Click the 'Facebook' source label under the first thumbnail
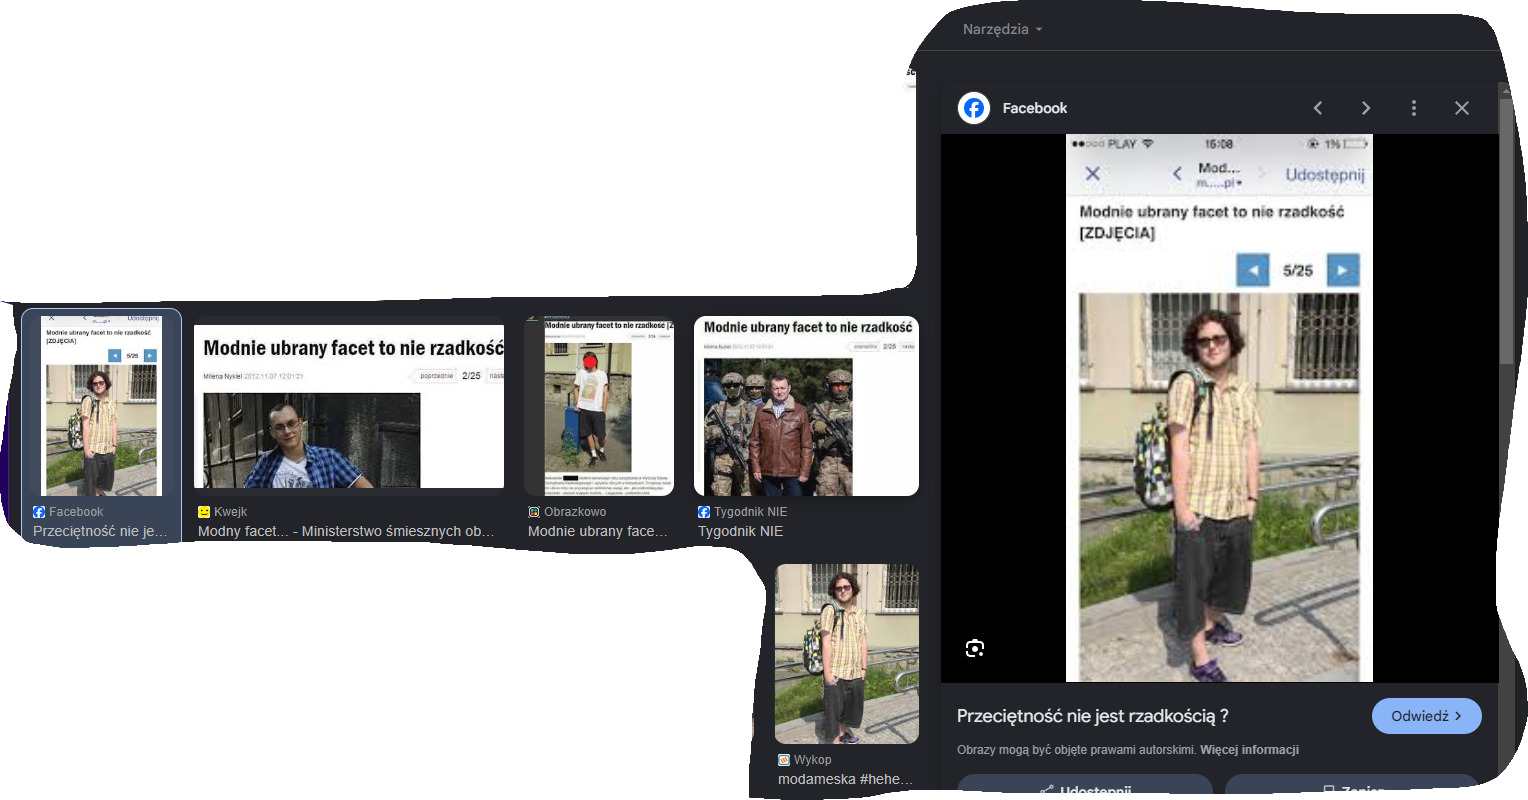Image resolution: width=1528 pixels, height=800 pixels. click(76, 512)
